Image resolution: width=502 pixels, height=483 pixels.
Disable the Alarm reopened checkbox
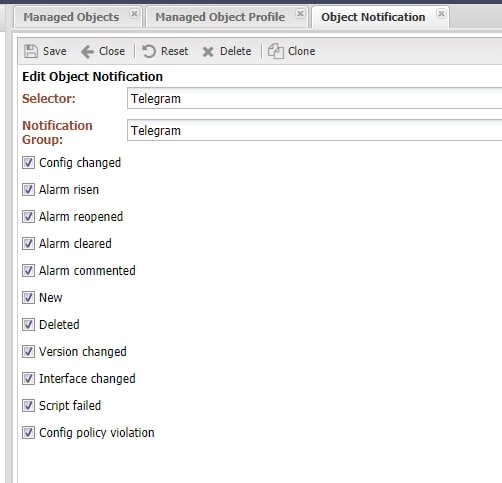pyautogui.click(x=28, y=217)
